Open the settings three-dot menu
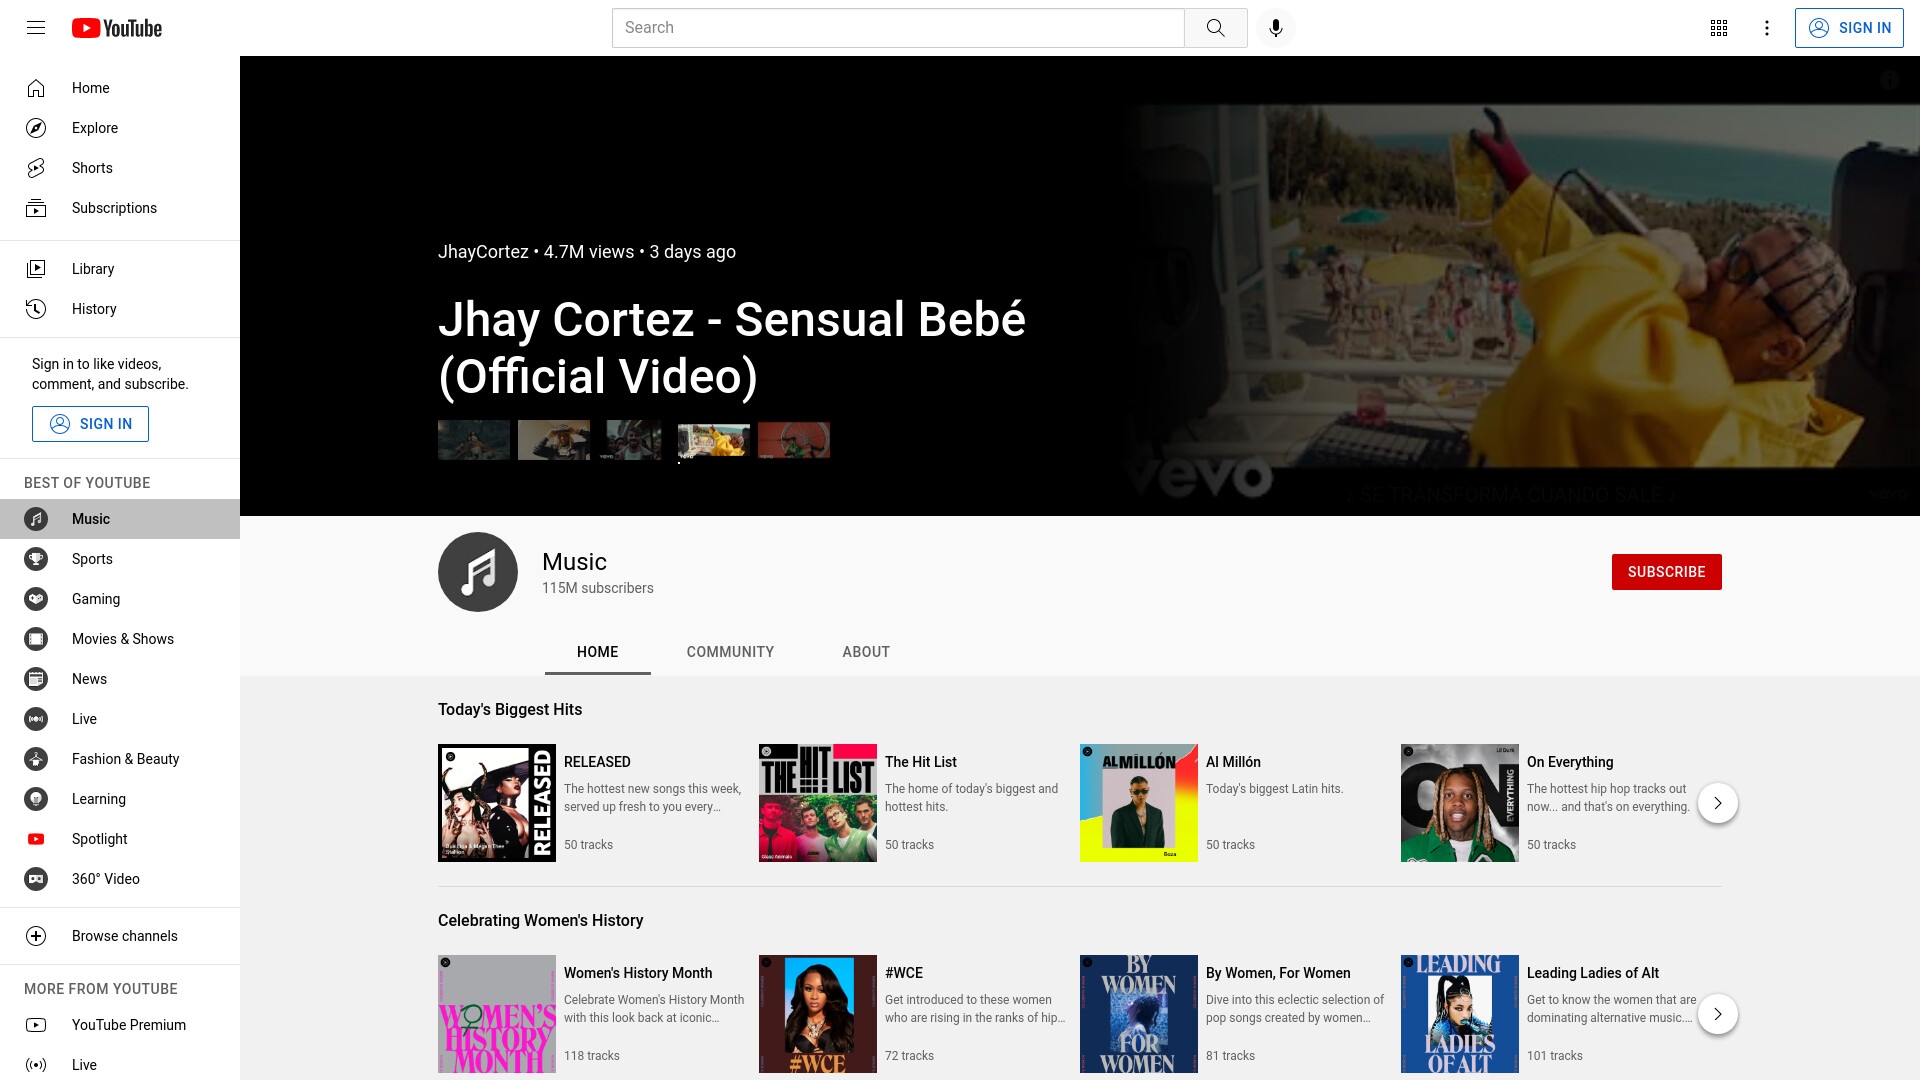 click(1767, 28)
